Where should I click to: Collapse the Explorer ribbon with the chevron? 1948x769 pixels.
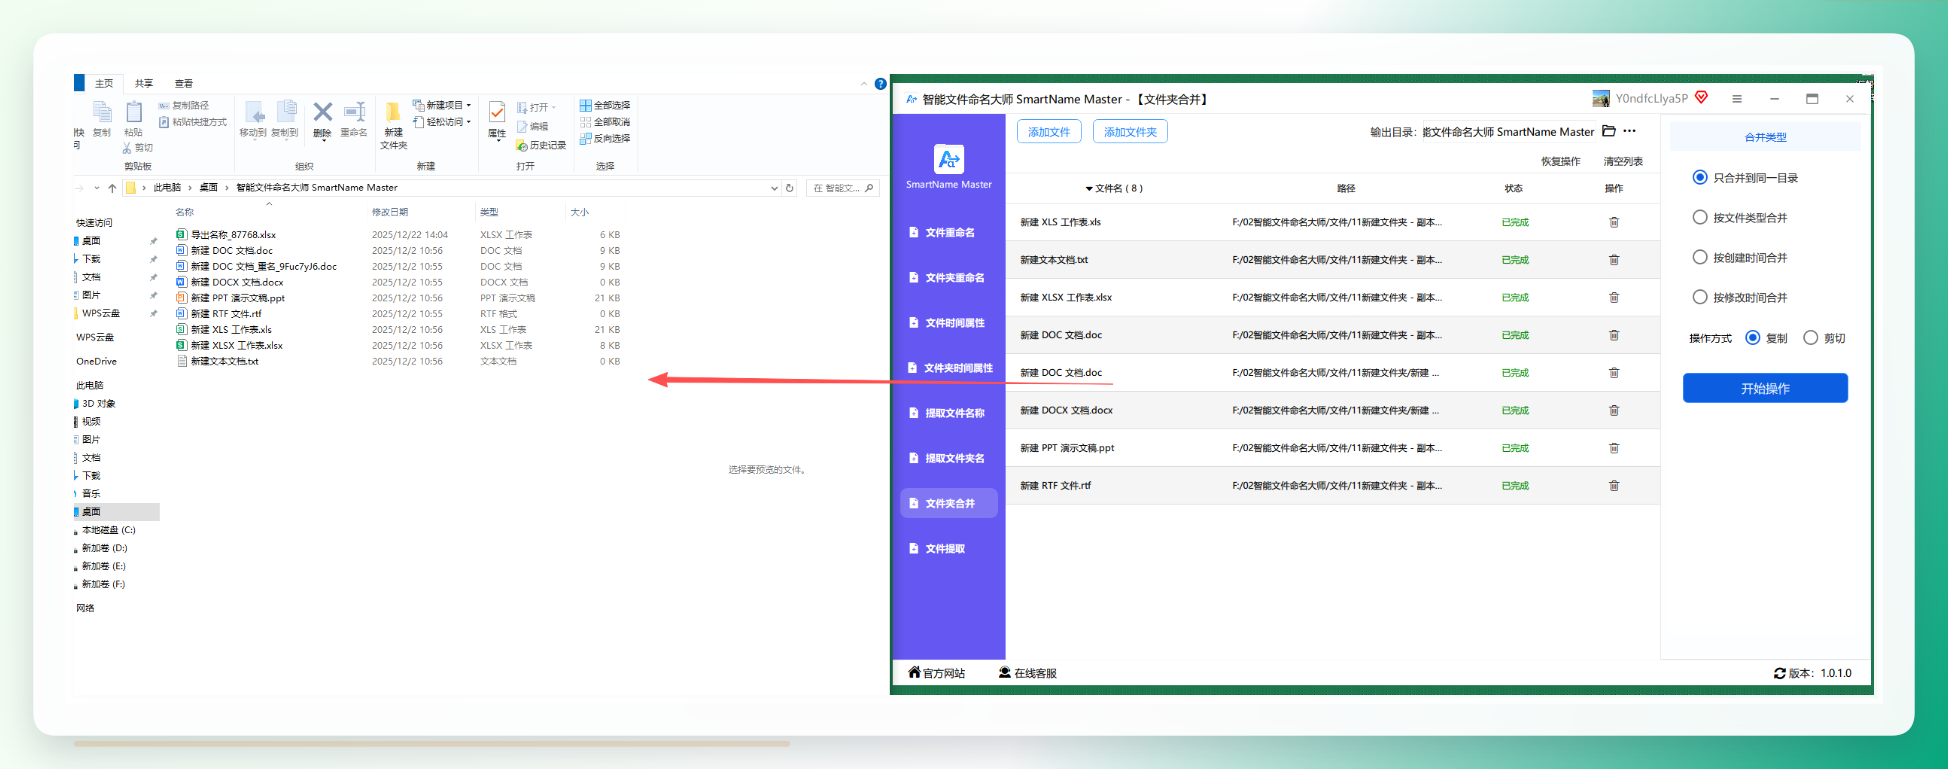click(864, 84)
